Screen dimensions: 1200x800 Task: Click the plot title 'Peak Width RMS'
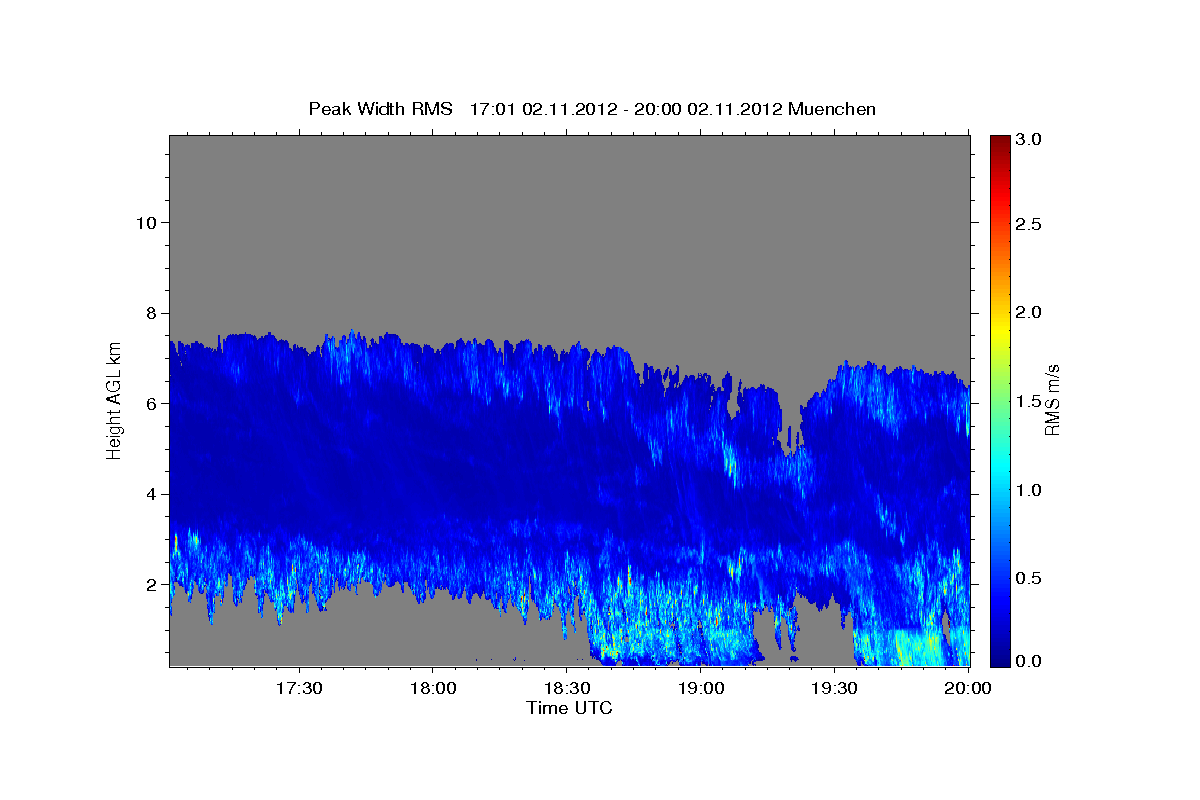click(380, 109)
